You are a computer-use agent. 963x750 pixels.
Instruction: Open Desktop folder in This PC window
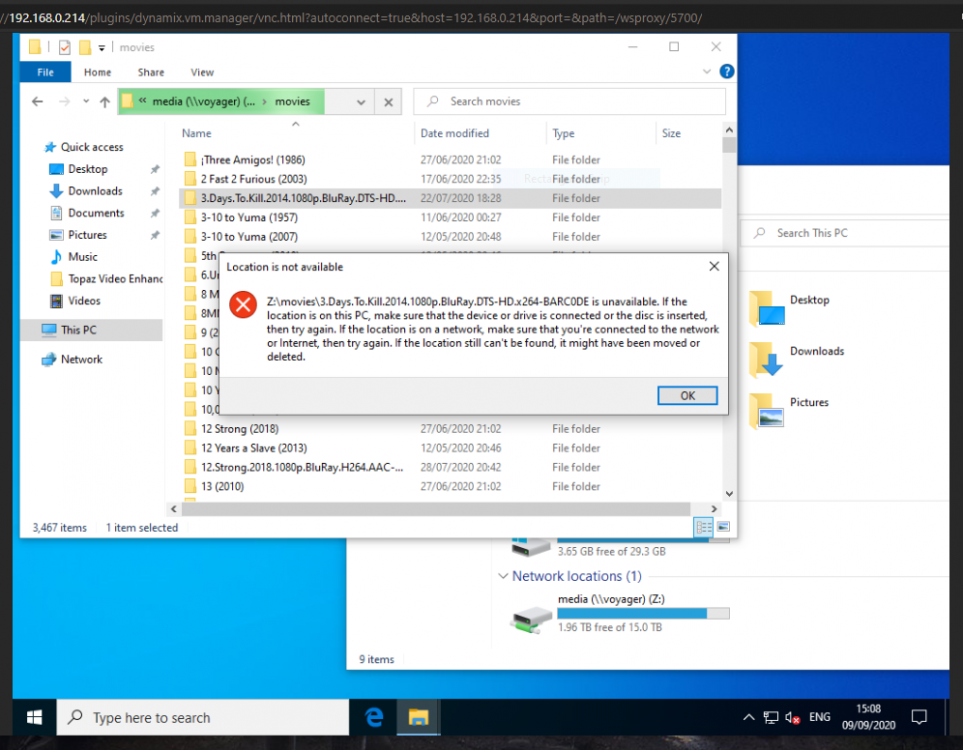790,308
